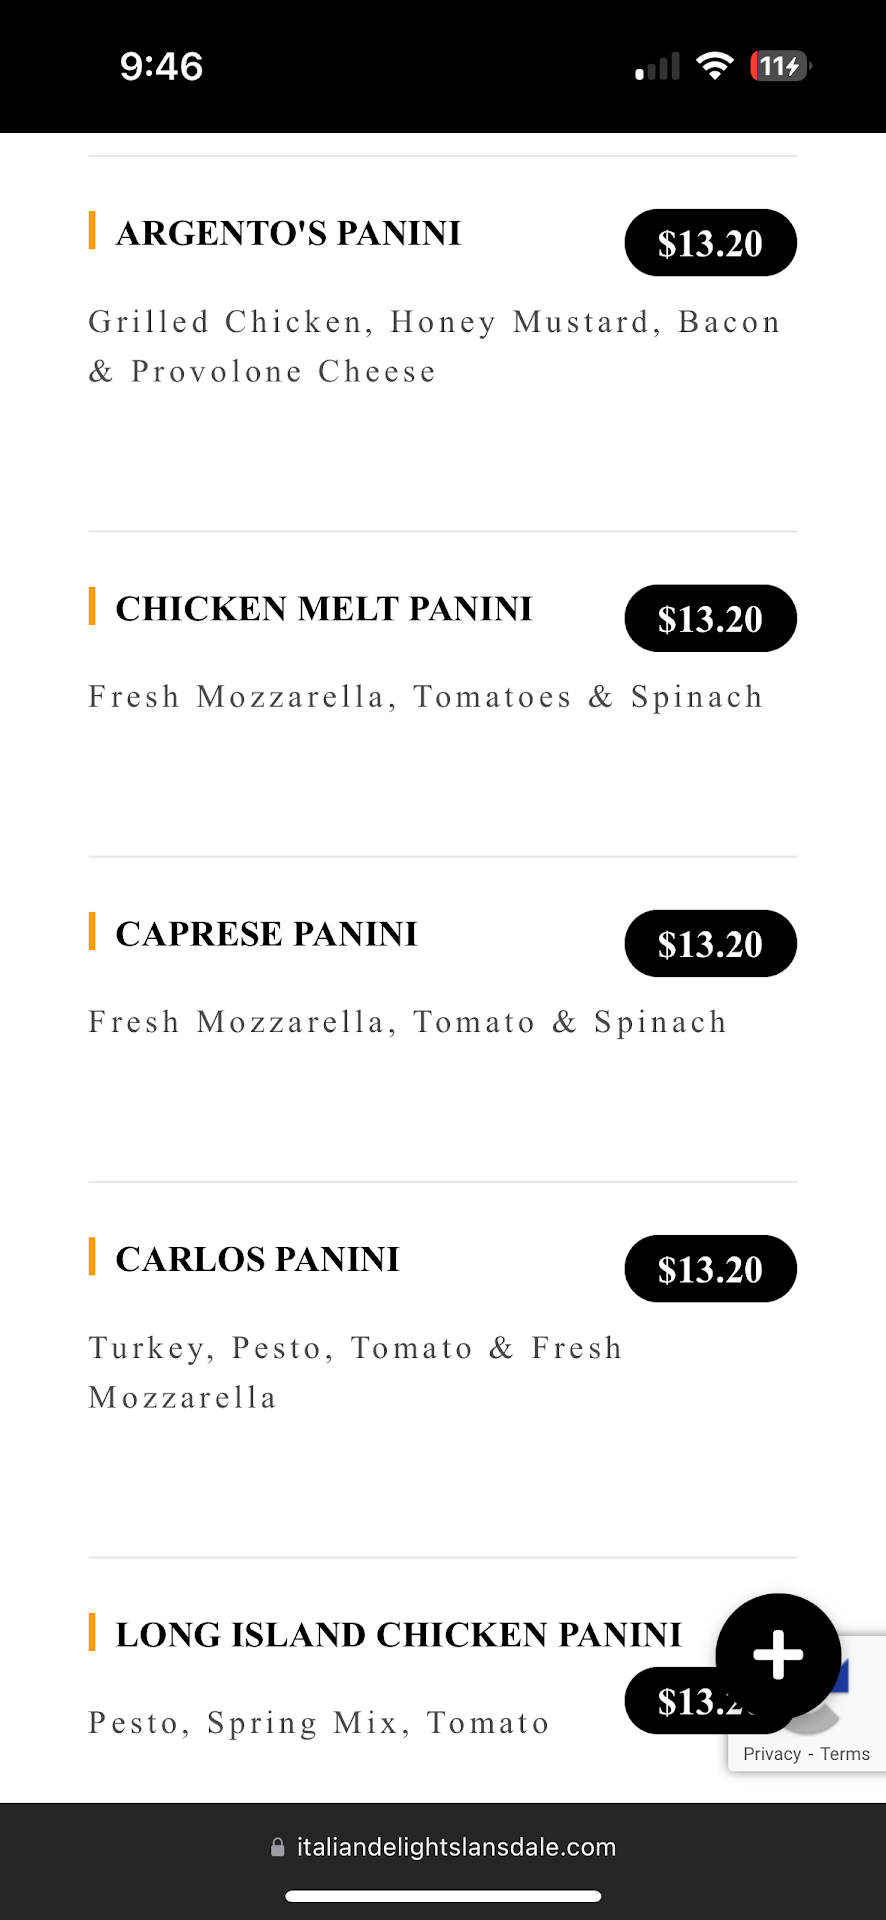Tap the black plus floating button

pyautogui.click(x=778, y=1655)
